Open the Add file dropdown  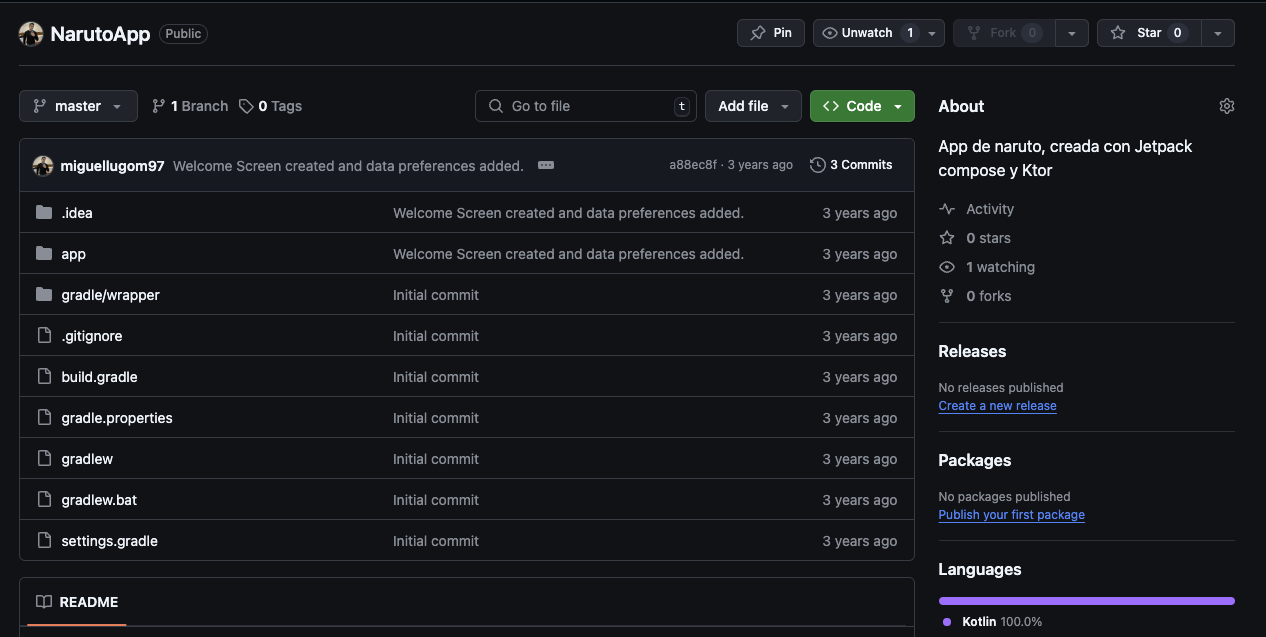[753, 106]
